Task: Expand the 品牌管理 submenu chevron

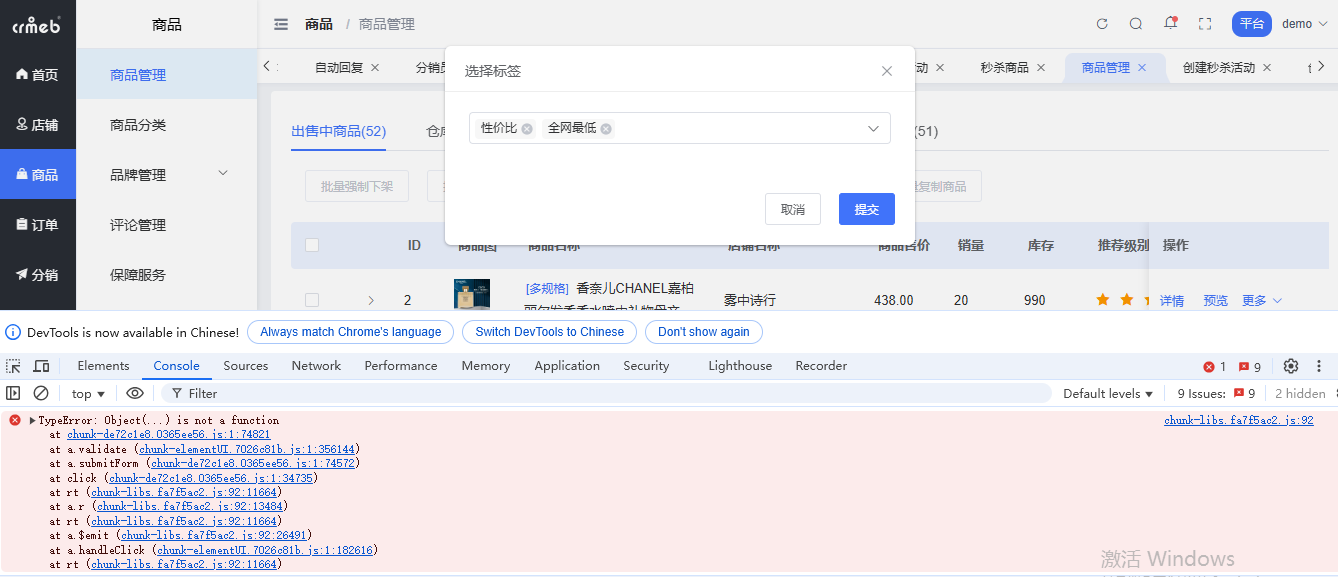Action: (222, 174)
